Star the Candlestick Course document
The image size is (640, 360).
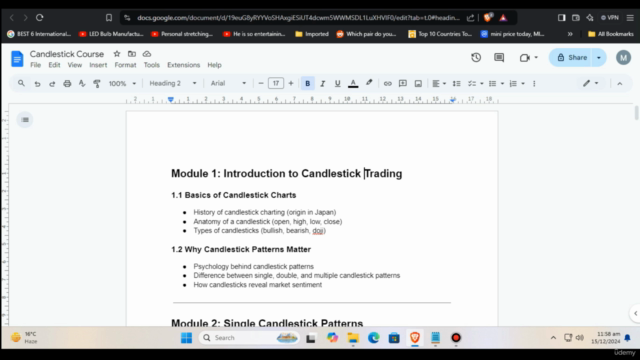(117, 54)
